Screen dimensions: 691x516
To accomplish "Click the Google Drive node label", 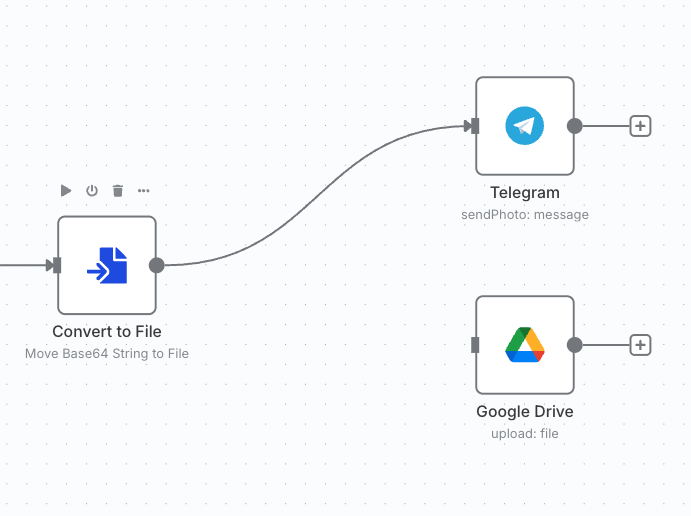I will [x=525, y=412].
